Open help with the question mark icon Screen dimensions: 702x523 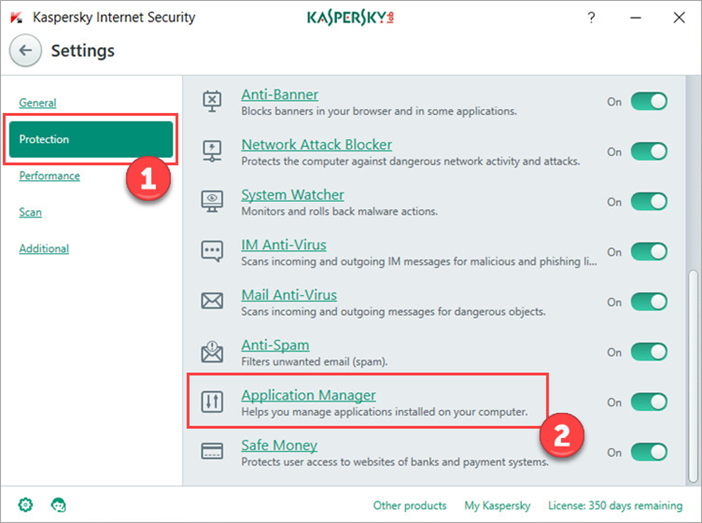point(591,17)
